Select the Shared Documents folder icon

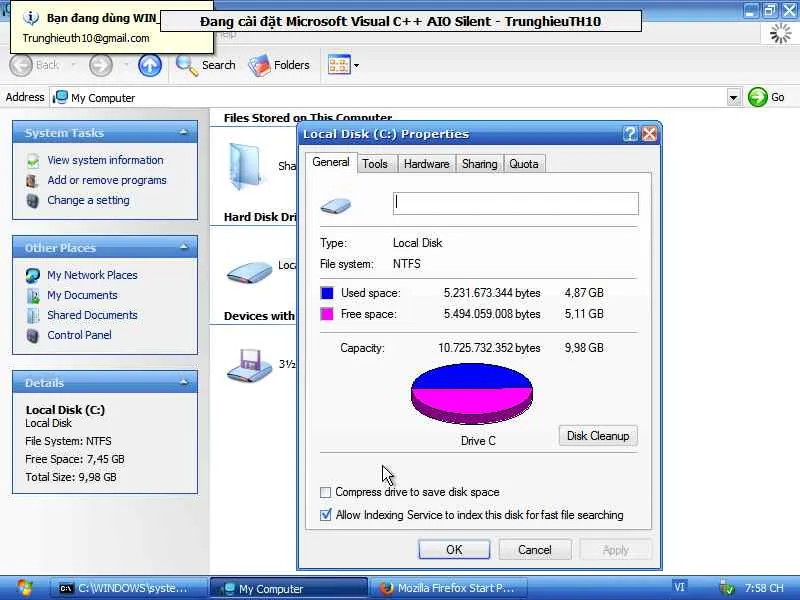click(x=244, y=166)
